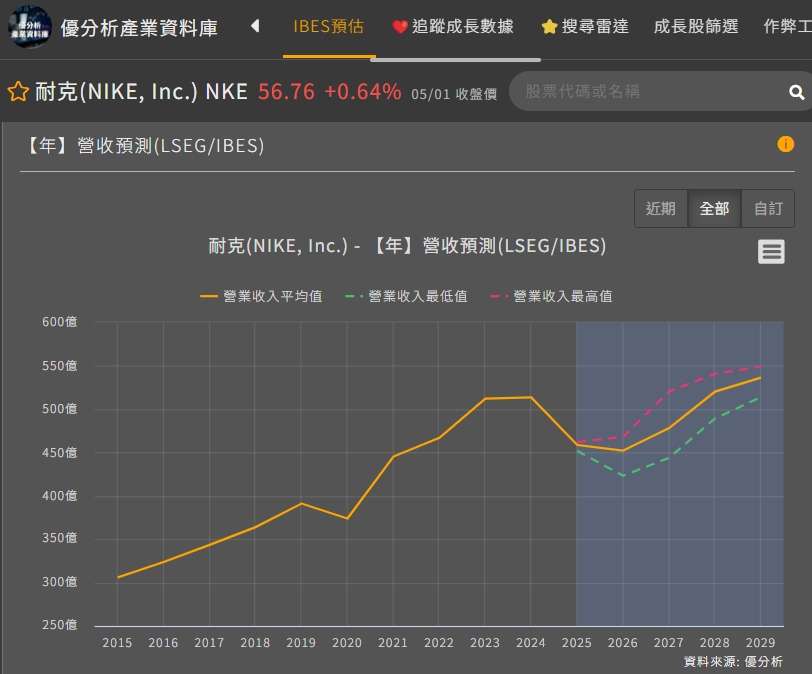
Task: Click the change value +0.64%
Action: (x=362, y=92)
